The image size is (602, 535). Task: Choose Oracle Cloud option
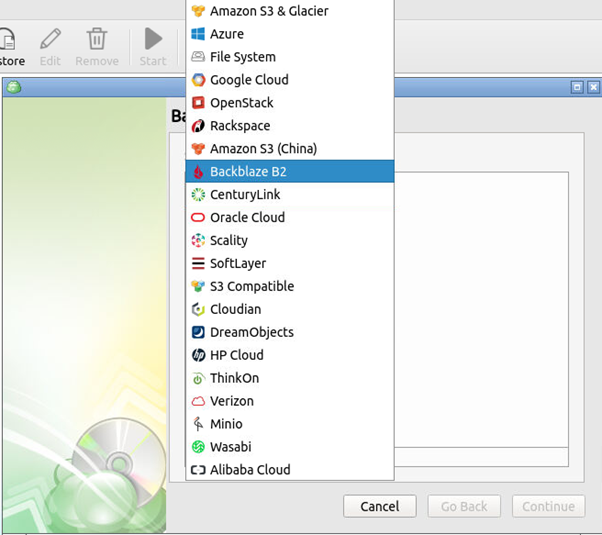tap(290, 217)
